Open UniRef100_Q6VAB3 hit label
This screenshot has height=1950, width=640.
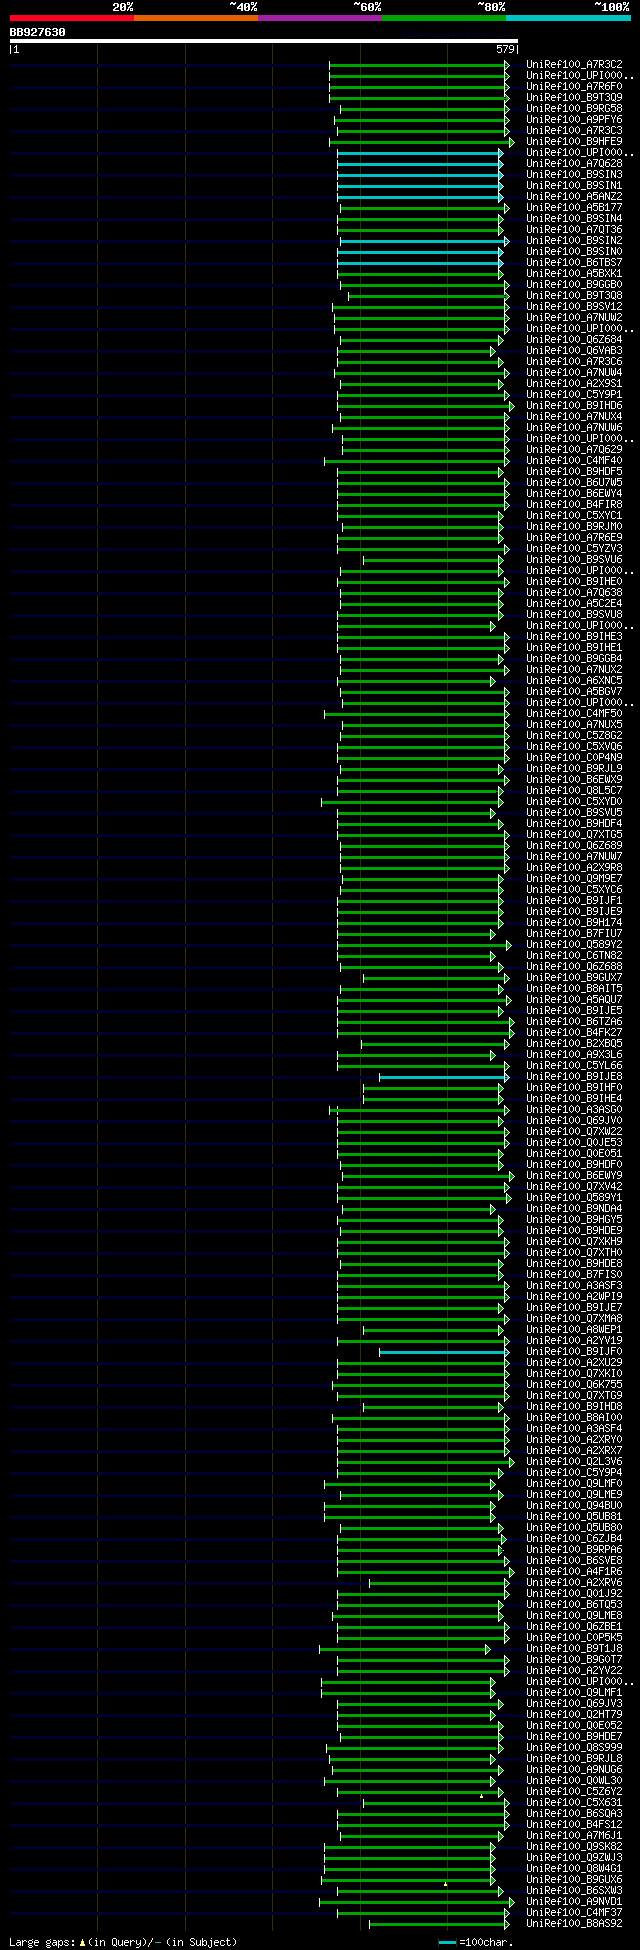tap(574, 351)
